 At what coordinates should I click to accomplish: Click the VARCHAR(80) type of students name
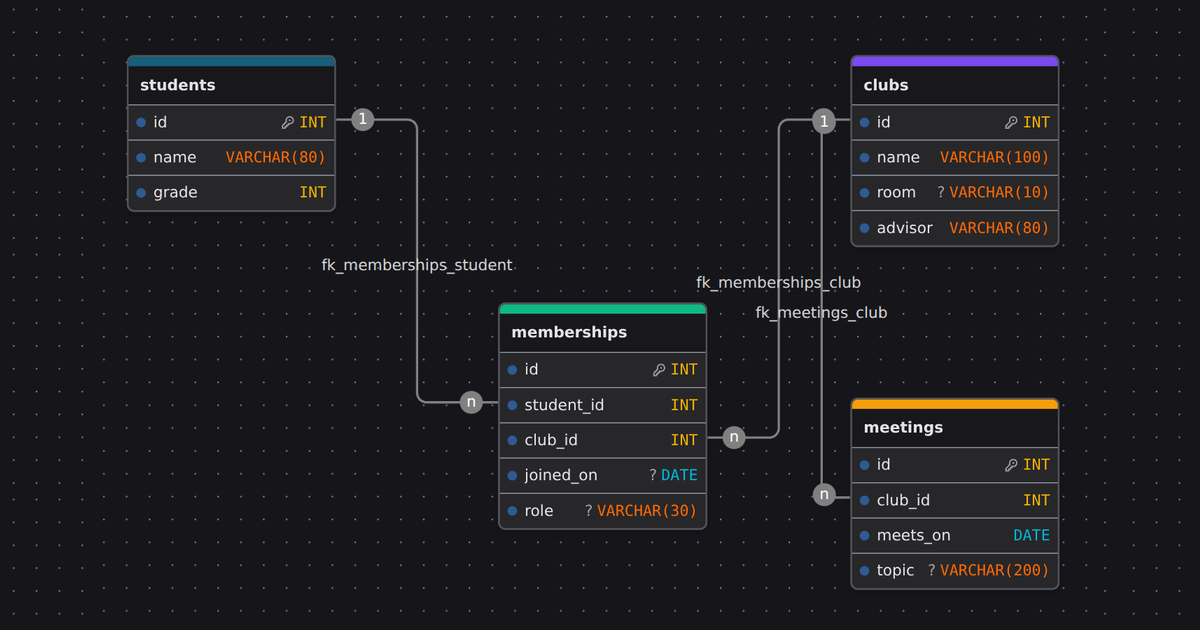(x=276, y=158)
